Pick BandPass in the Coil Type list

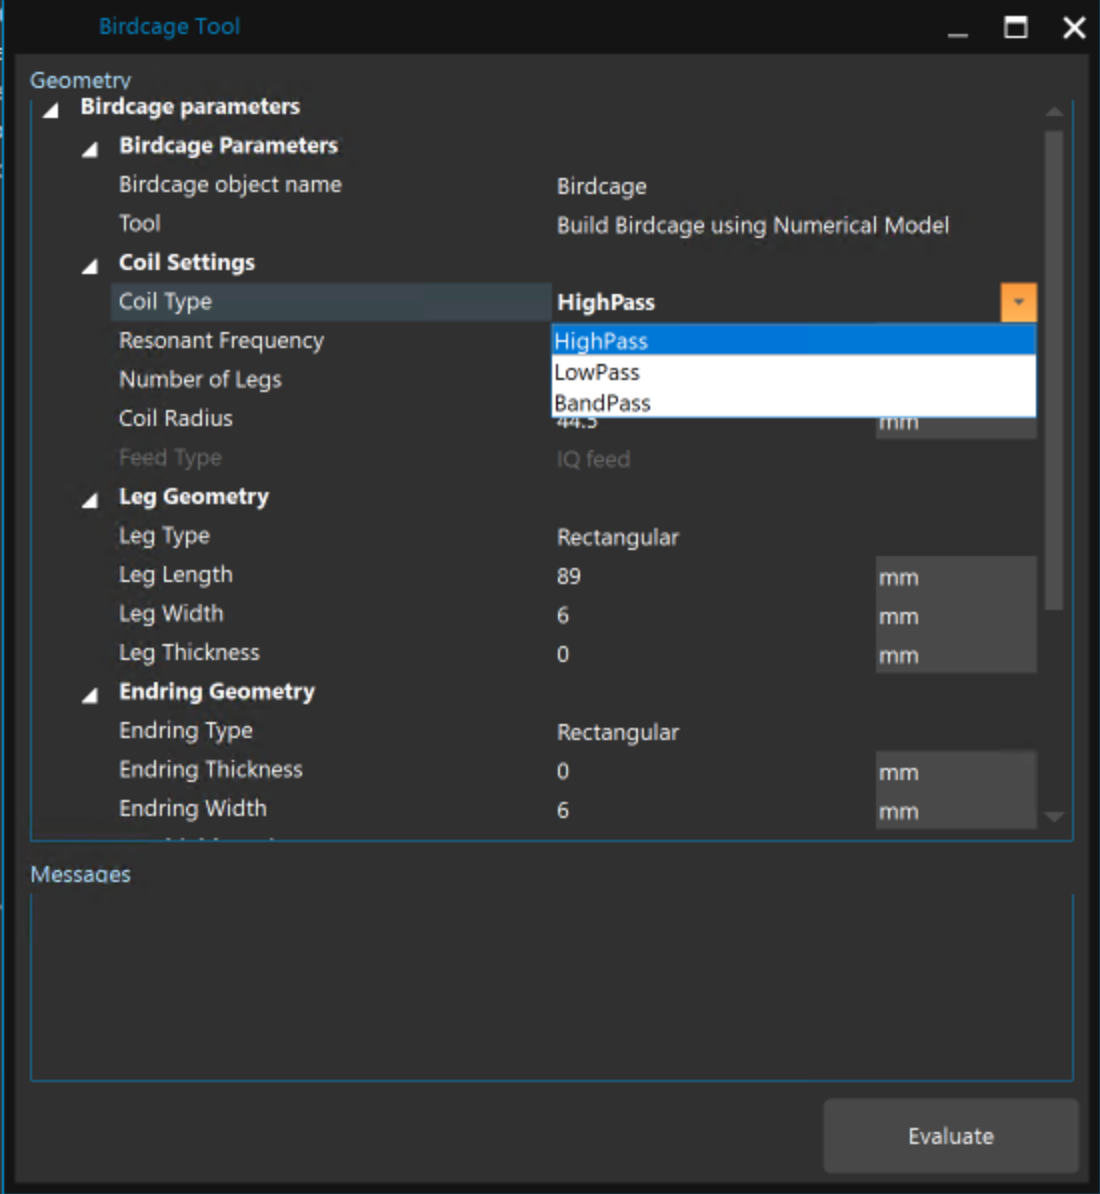[x=602, y=403]
